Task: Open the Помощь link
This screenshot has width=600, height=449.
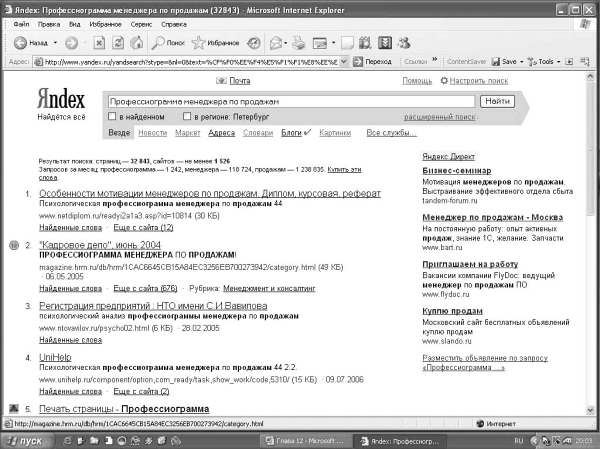Action: [417, 81]
